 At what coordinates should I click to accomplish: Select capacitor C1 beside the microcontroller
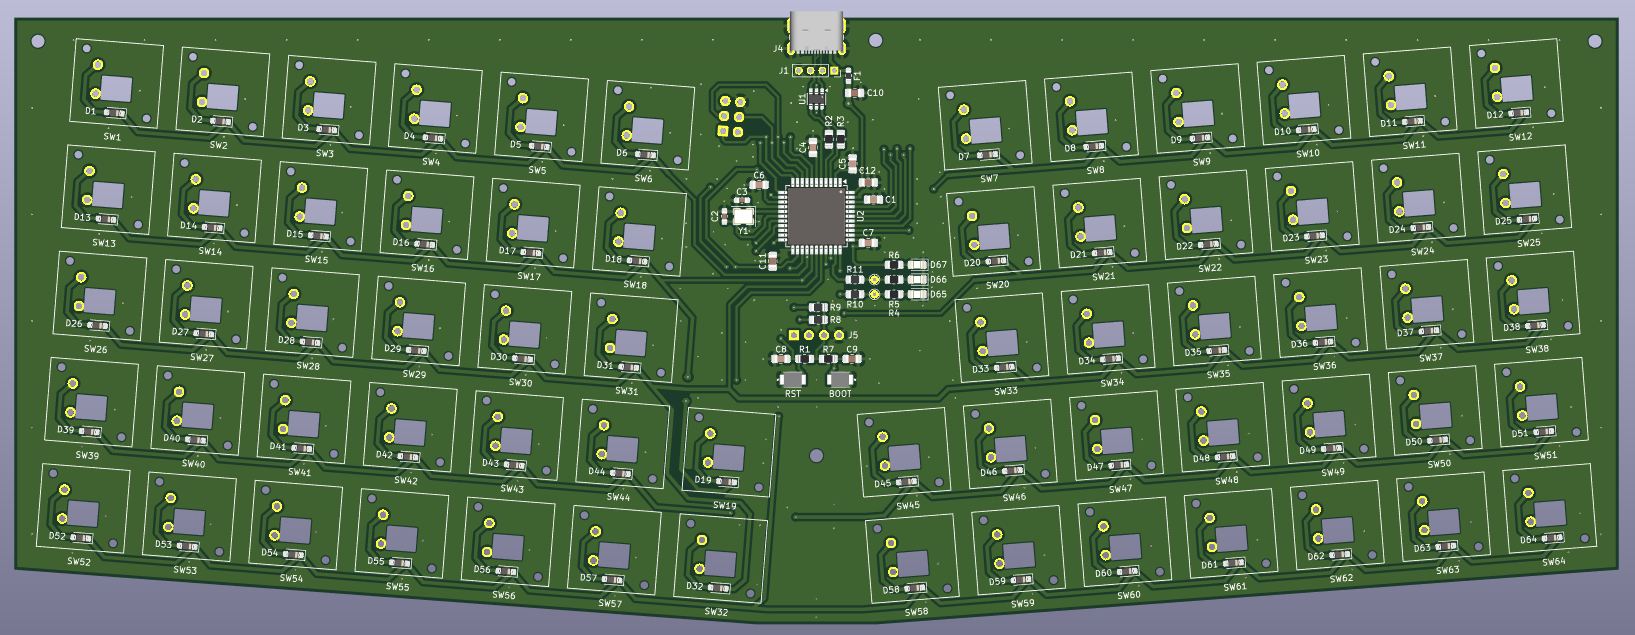tap(873, 200)
